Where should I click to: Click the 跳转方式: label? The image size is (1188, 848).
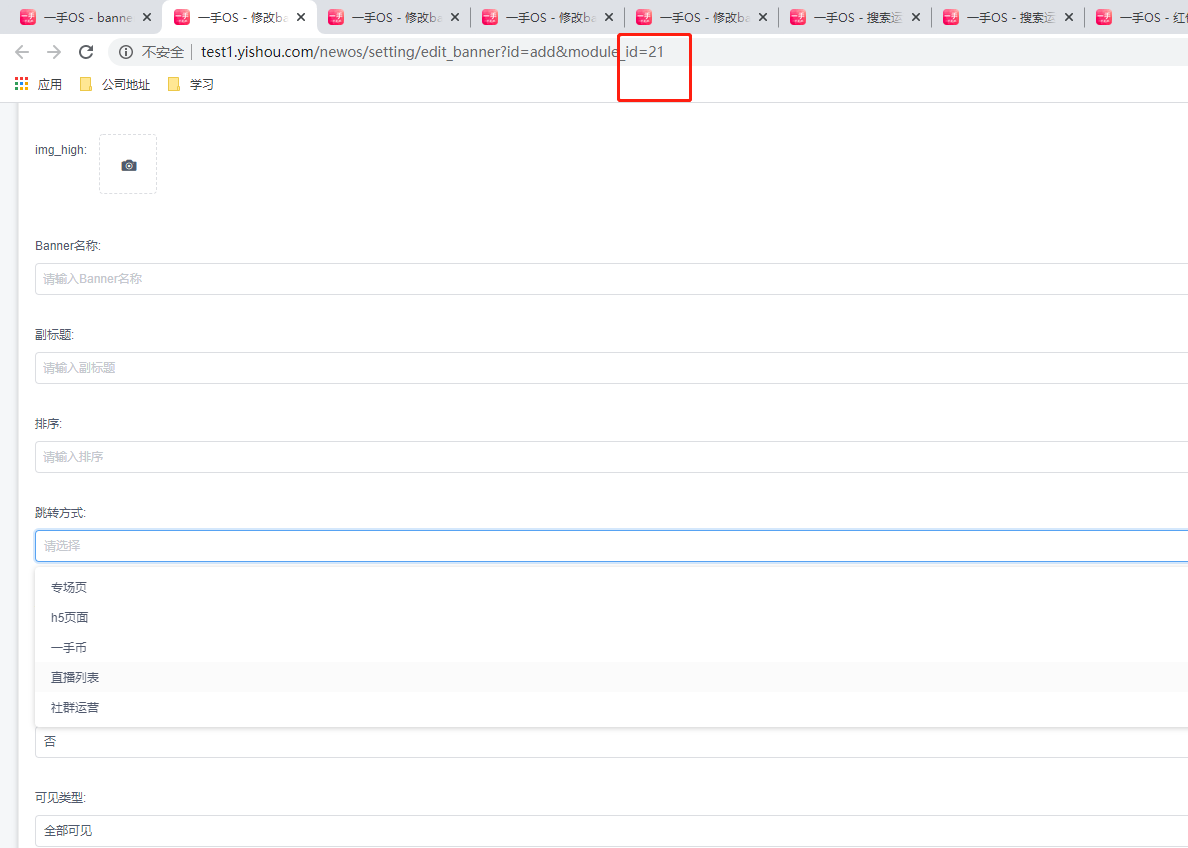pyautogui.click(x=61, y=513)
